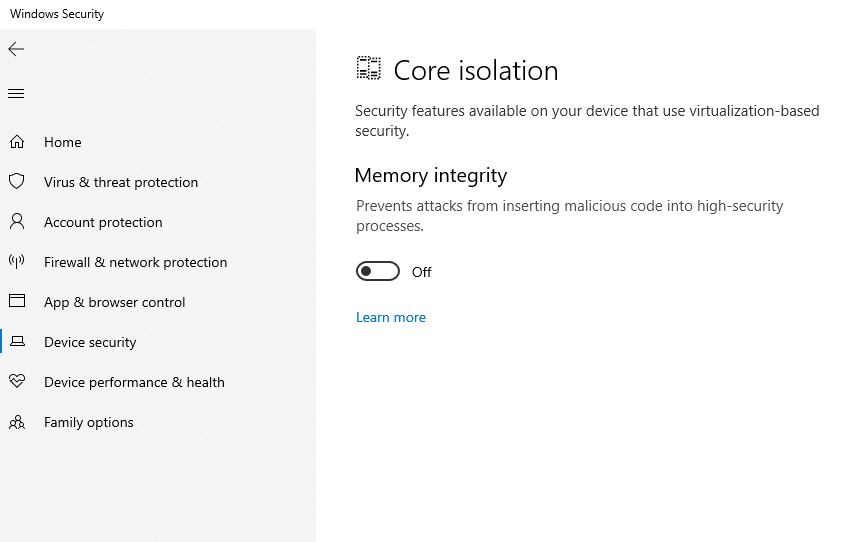
Task: Select App & browser control label
Action: 115,302
